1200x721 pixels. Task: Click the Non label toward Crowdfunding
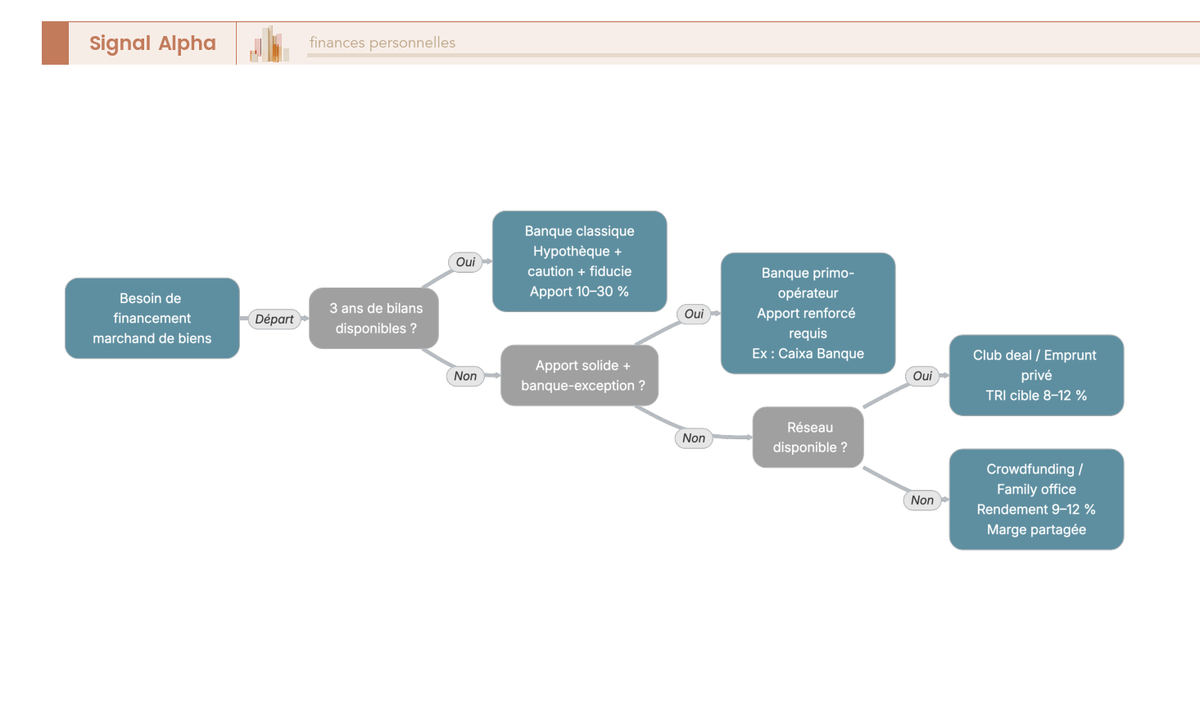922,500
